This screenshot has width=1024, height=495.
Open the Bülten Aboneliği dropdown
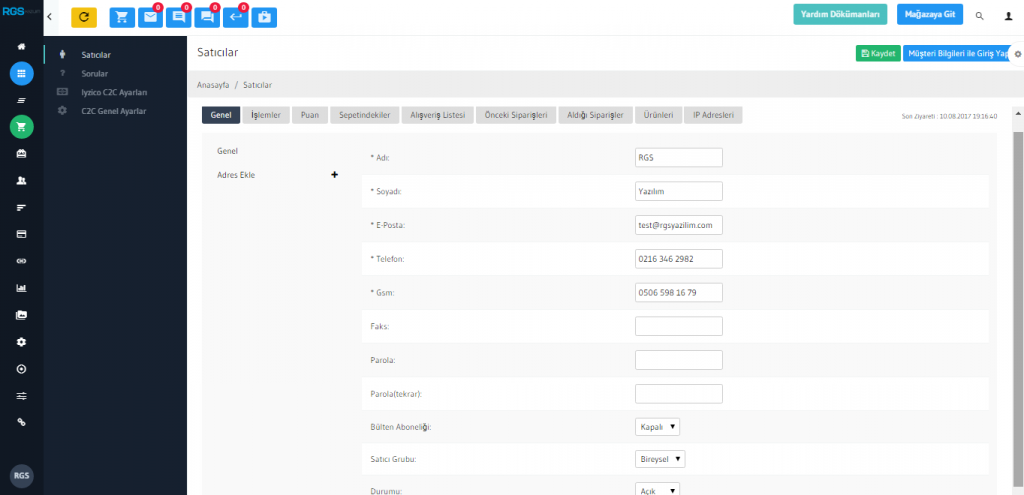click(657, 427)
